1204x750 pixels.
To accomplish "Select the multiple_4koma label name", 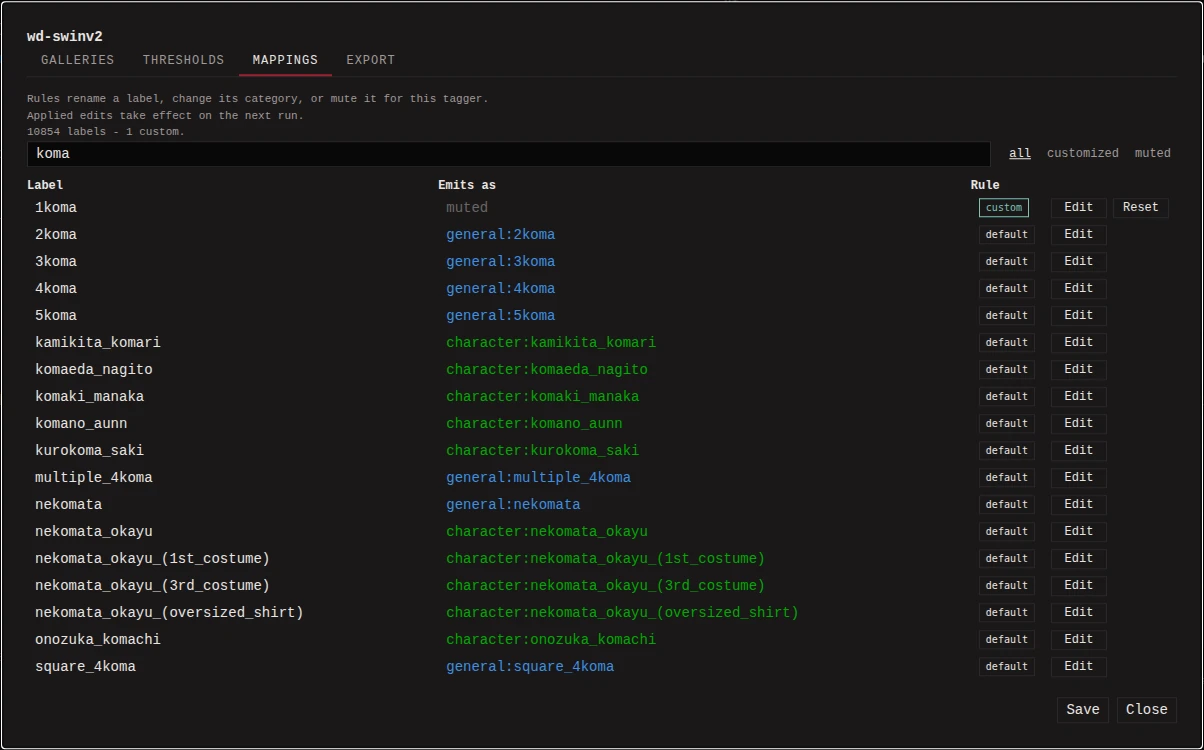I will tap(94, 478).
